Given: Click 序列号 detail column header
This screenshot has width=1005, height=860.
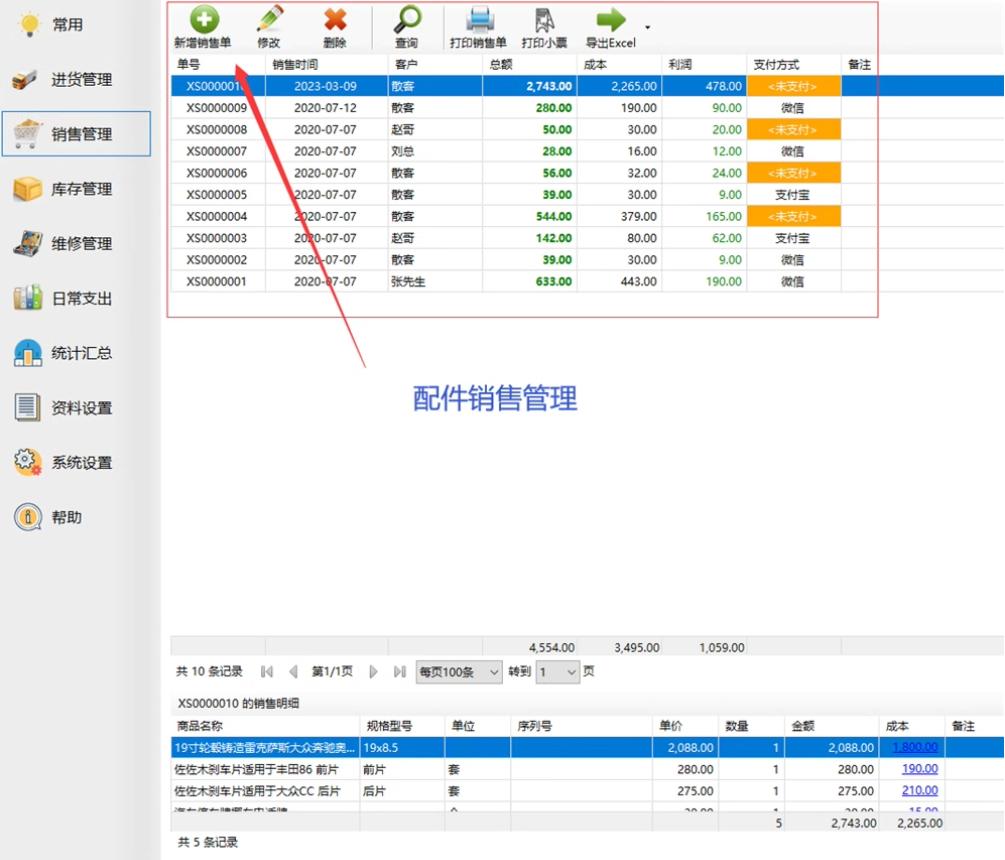Looking at the screenshot, I should [581, 726].
